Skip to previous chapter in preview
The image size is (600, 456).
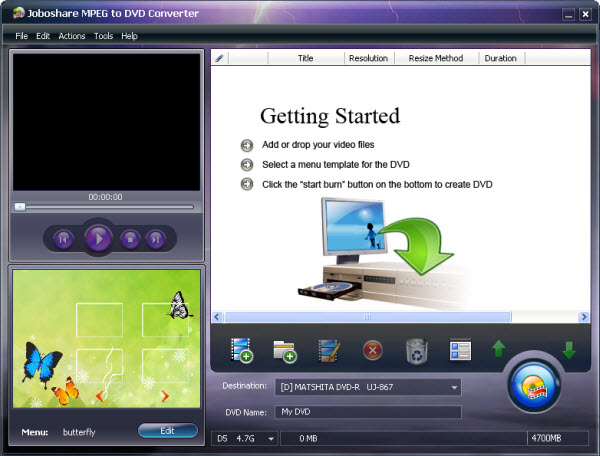coord(63,239)
